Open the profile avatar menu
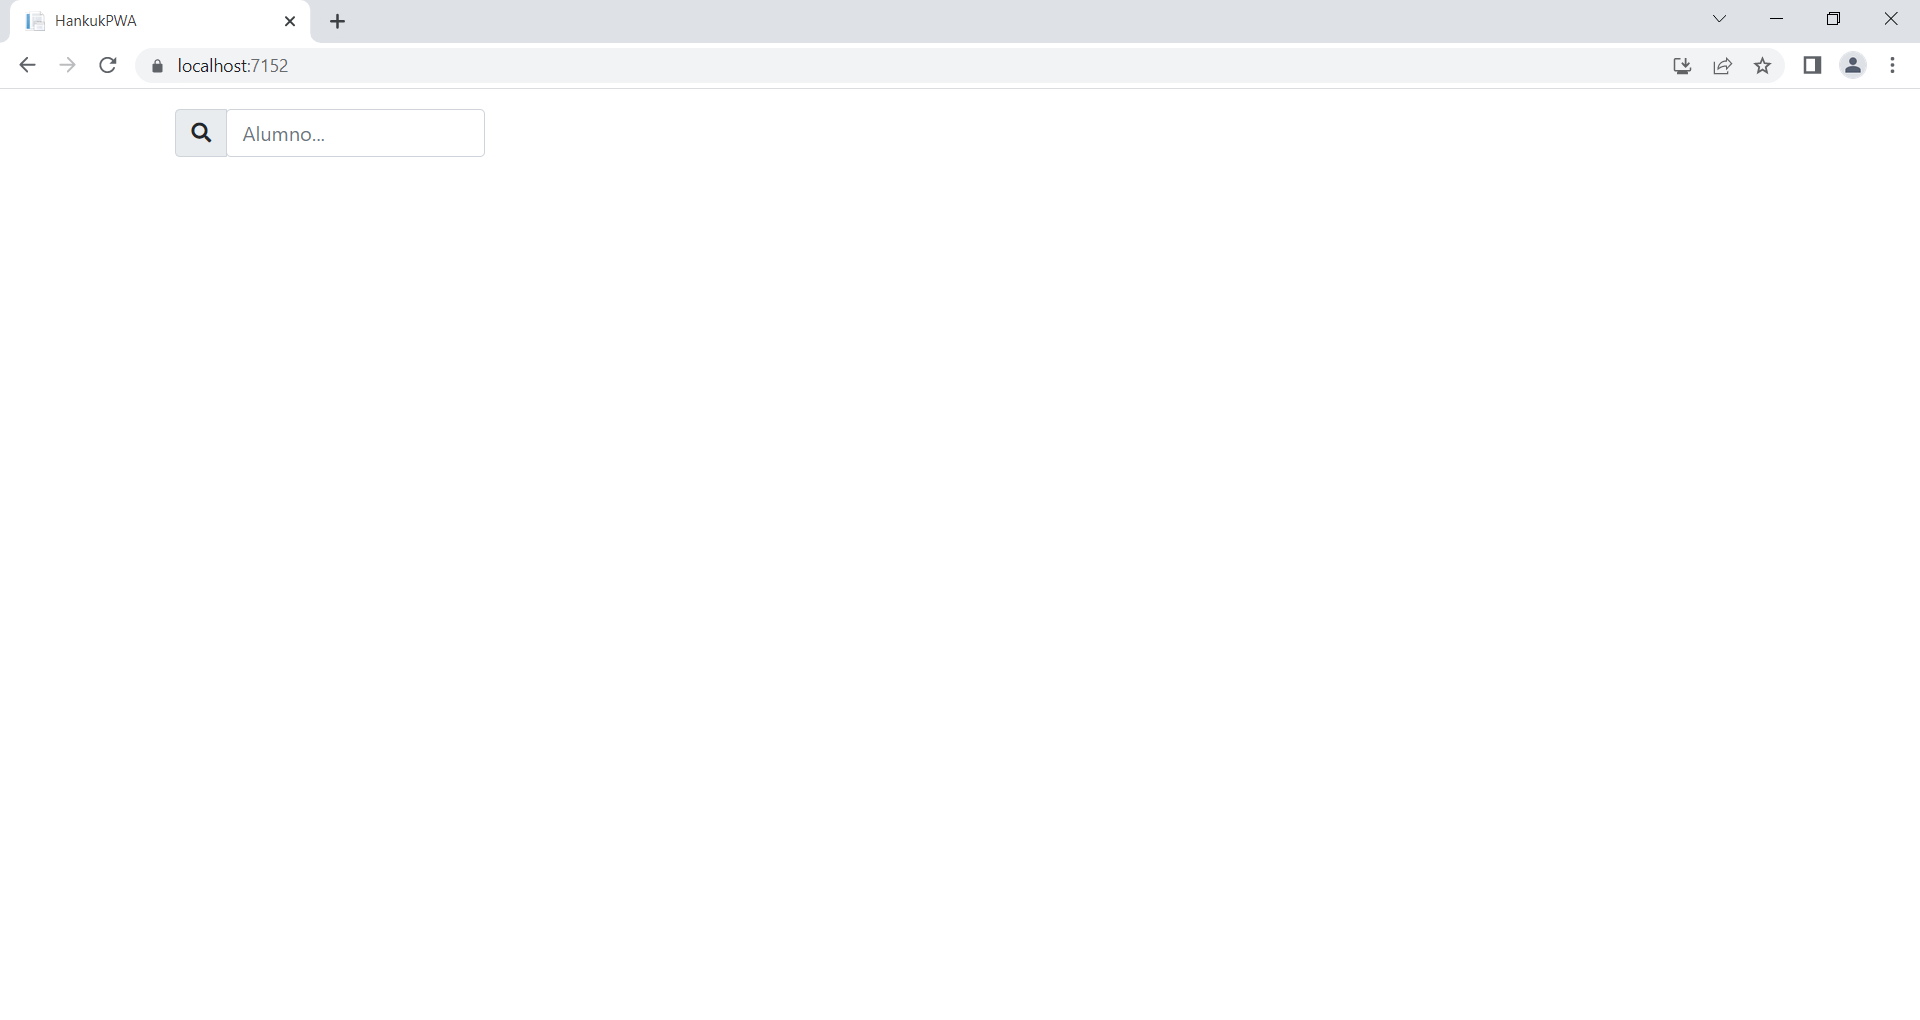Viewport: 1920px width, 1020px height. click(x=1853, y=66)
